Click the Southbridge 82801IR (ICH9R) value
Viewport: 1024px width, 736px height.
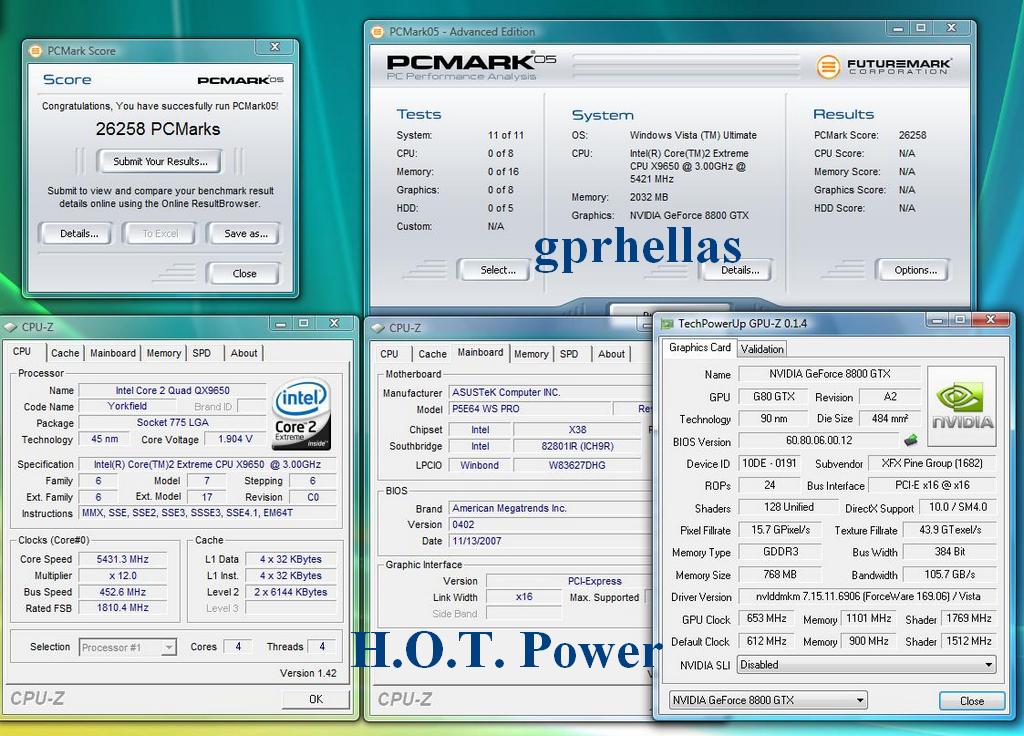[x=577, y=446]
